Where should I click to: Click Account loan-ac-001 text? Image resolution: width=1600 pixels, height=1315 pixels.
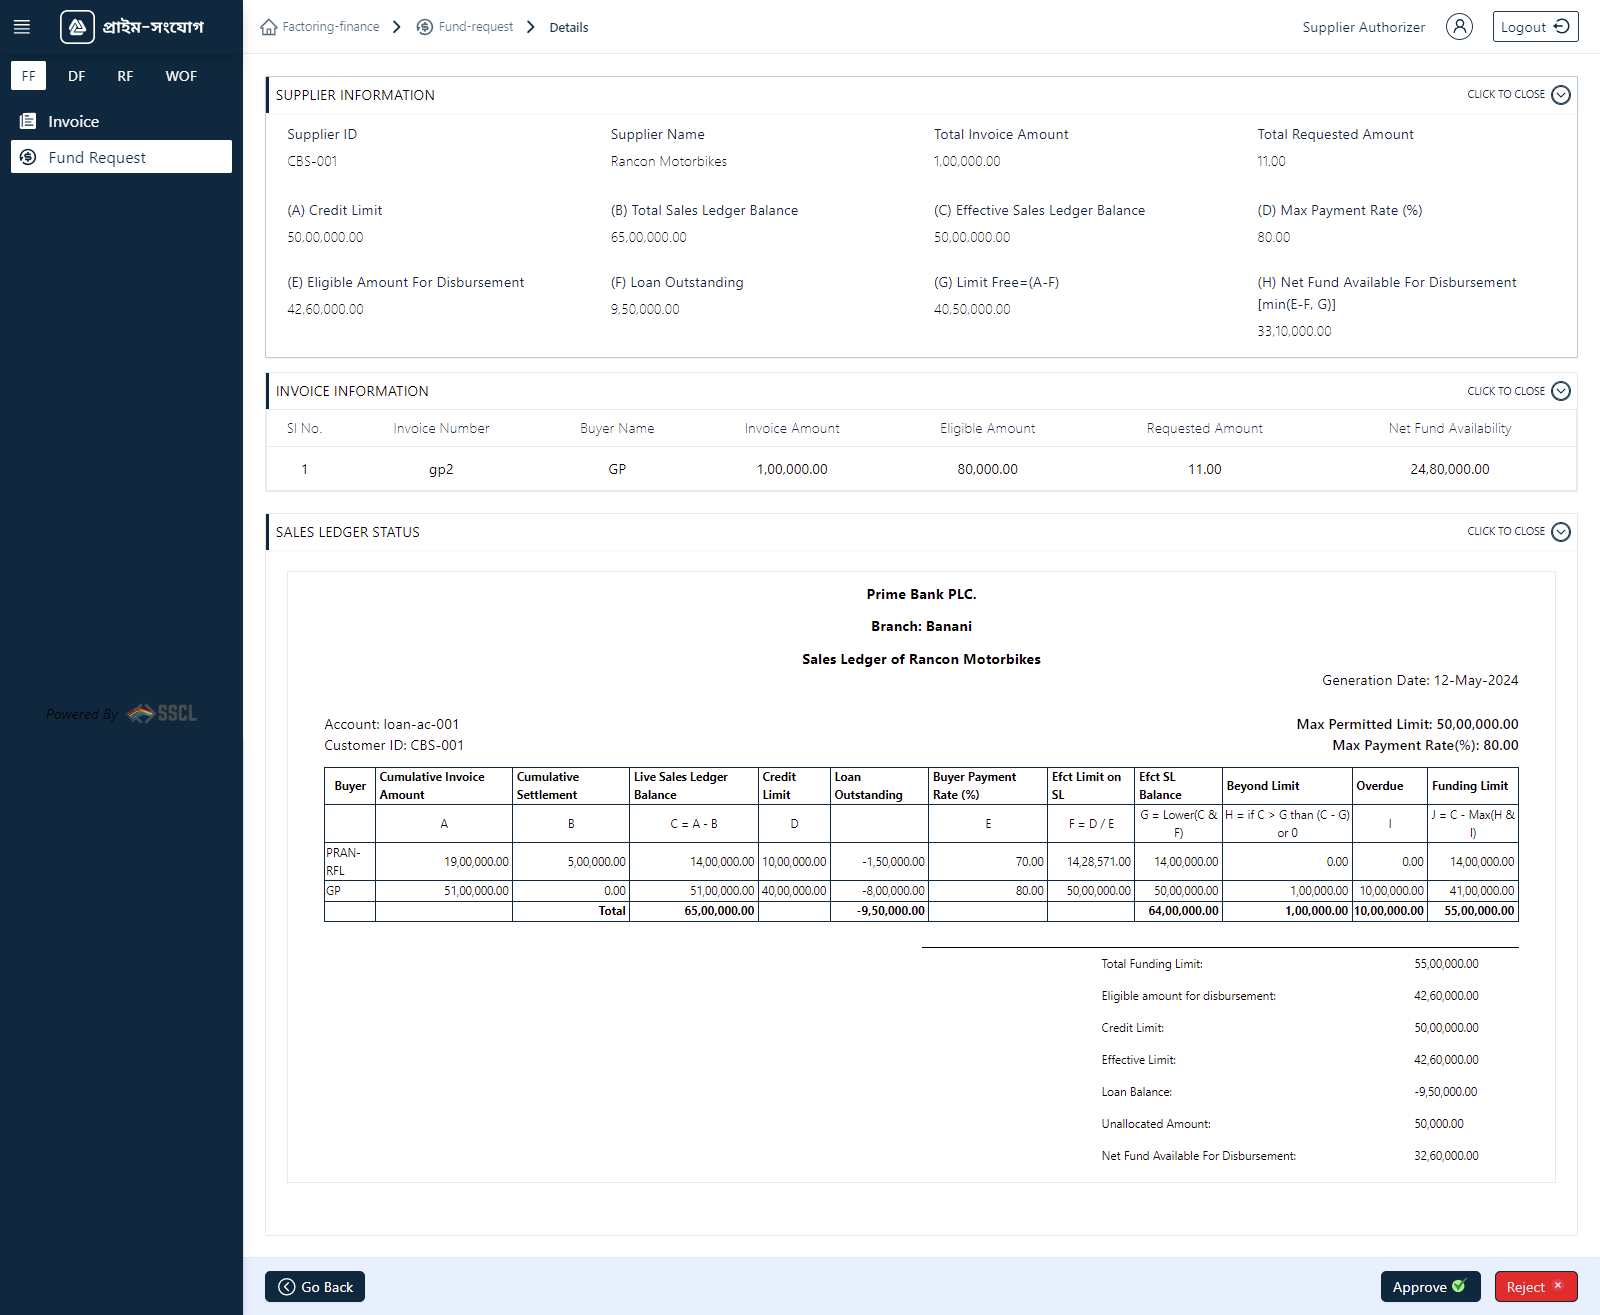(392, 724)
